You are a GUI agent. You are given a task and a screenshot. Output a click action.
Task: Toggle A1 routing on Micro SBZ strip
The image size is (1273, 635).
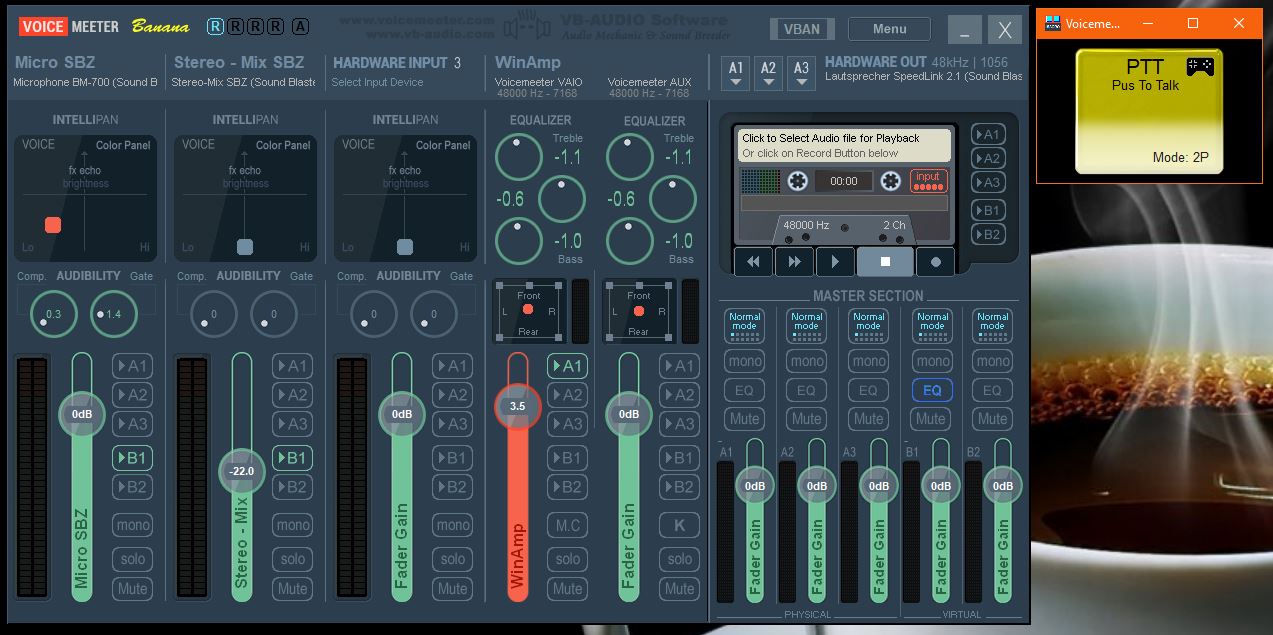point(132,366)
